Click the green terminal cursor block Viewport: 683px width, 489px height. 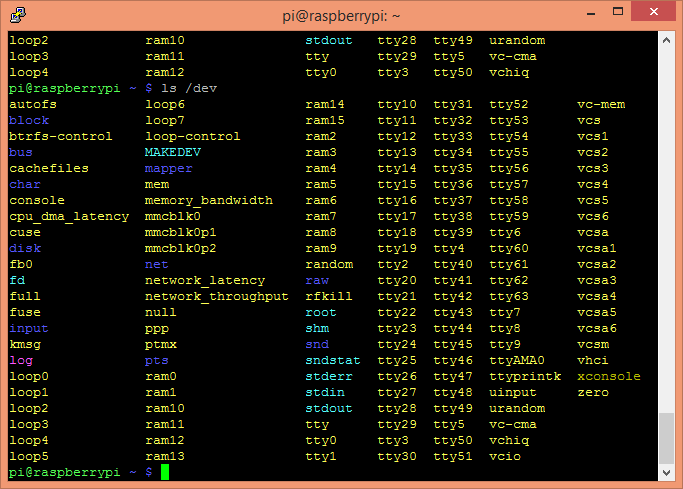tap(165, 472)
